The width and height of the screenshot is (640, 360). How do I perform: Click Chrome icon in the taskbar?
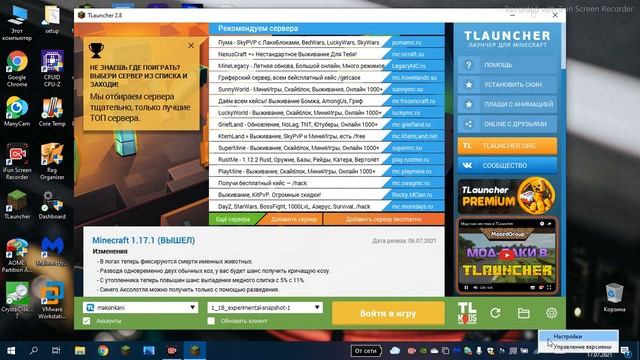103,350
